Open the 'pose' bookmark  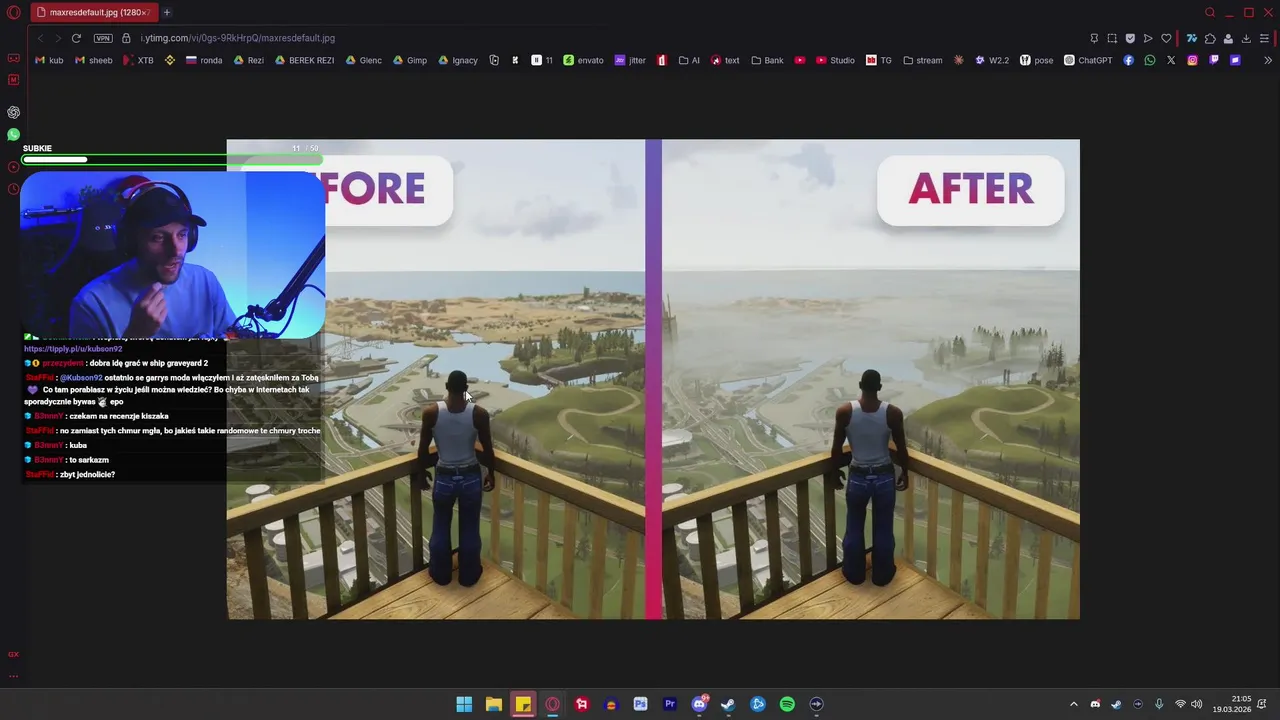(1036, 60)
